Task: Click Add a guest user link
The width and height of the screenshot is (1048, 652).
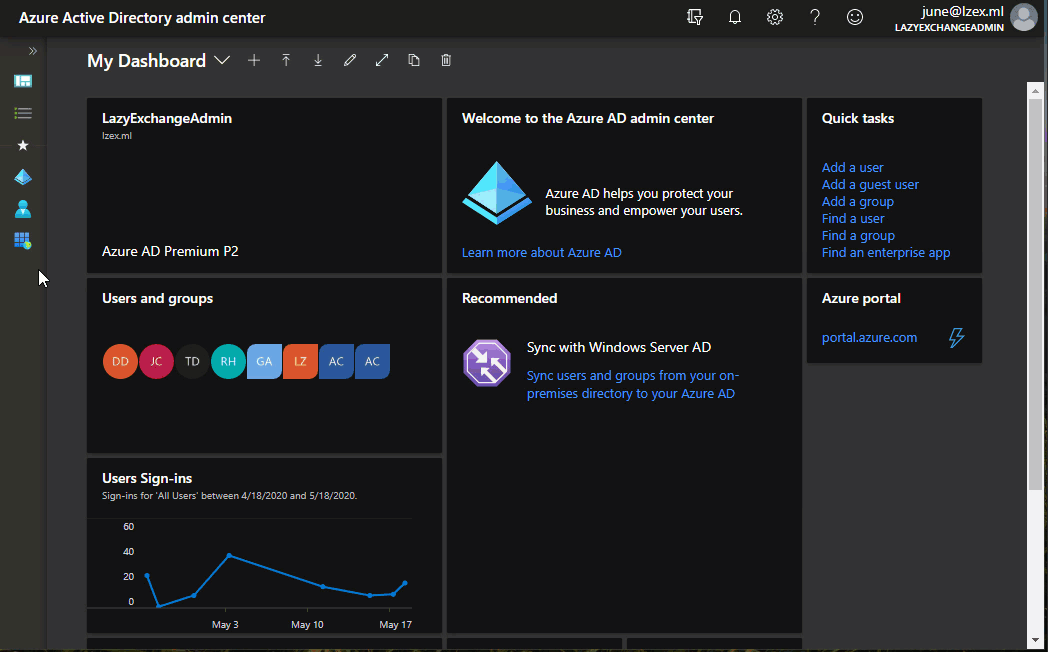Action: 870,184
